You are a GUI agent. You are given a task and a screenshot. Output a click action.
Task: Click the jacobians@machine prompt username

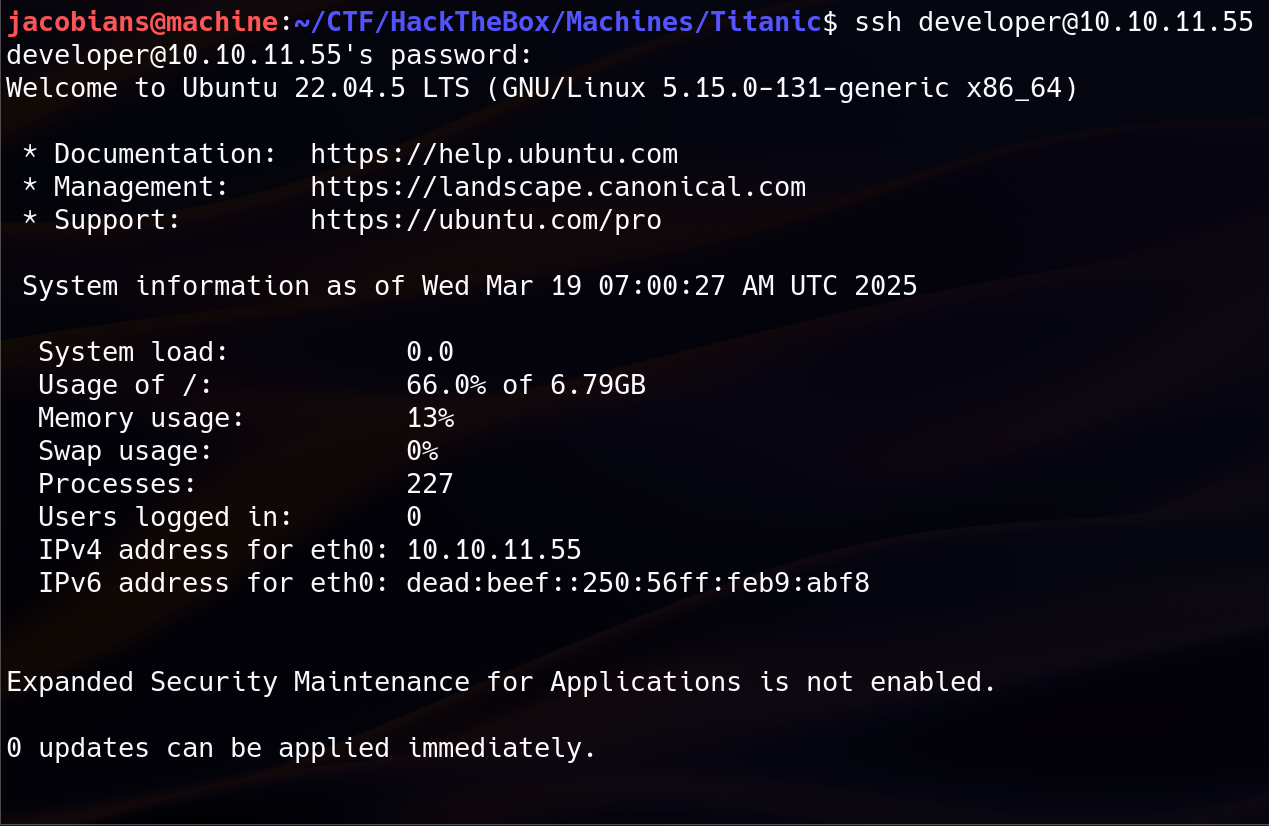coord(142,22)
